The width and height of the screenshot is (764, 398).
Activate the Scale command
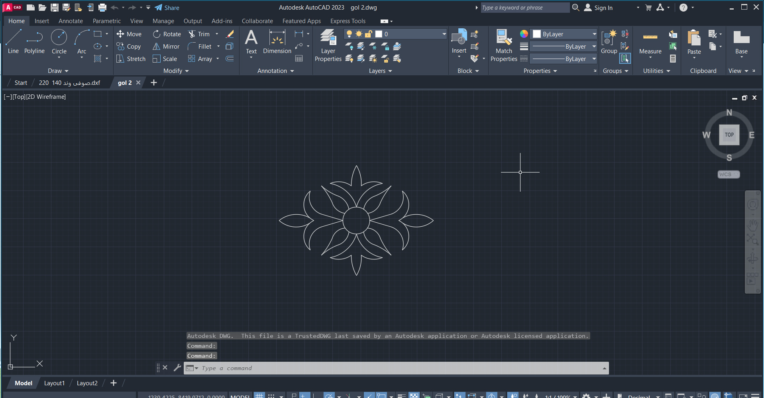(165, 58)
